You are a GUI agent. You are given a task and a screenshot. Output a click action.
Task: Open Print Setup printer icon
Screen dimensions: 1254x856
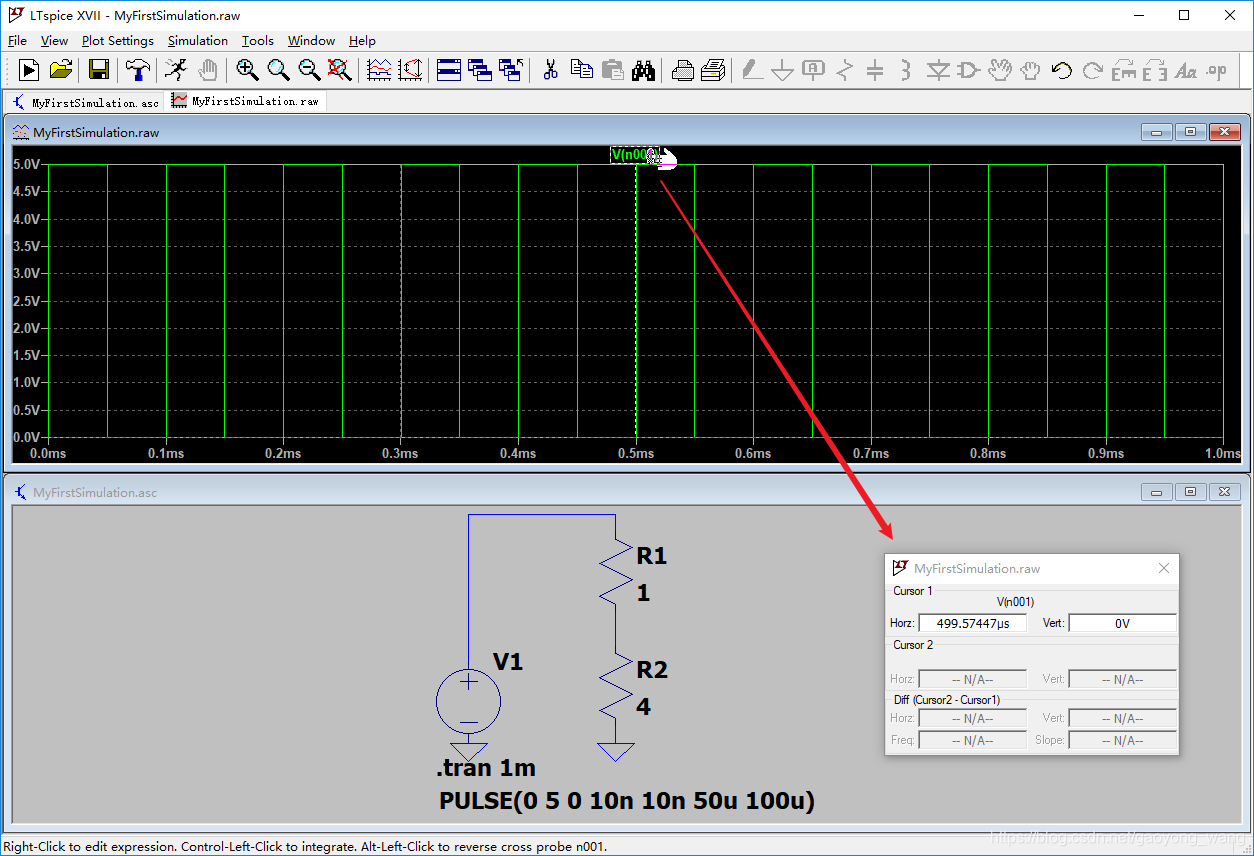click(x=682, y=70)
